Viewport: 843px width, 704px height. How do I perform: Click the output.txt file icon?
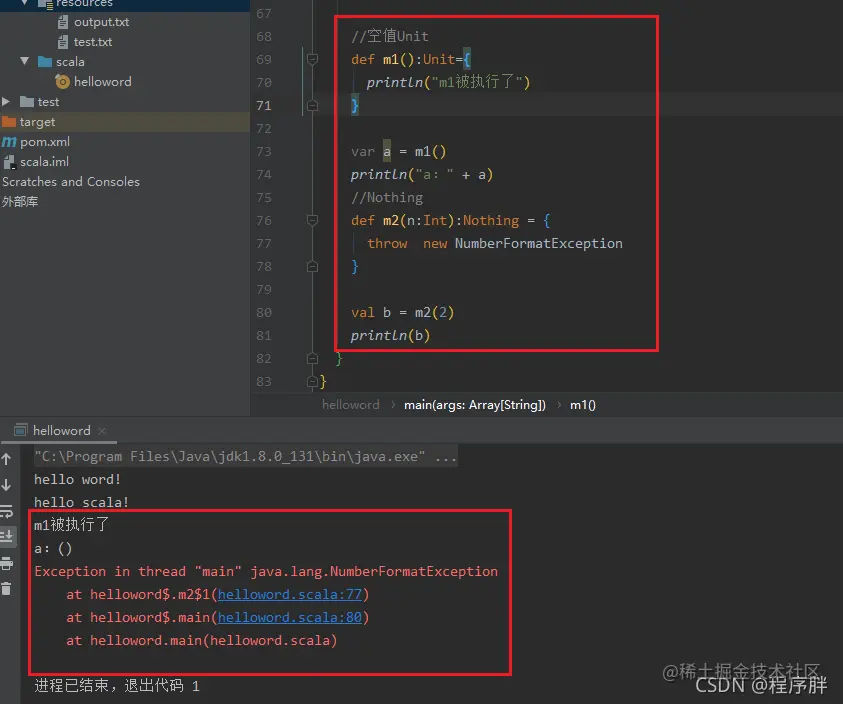[x=63, y=22]
